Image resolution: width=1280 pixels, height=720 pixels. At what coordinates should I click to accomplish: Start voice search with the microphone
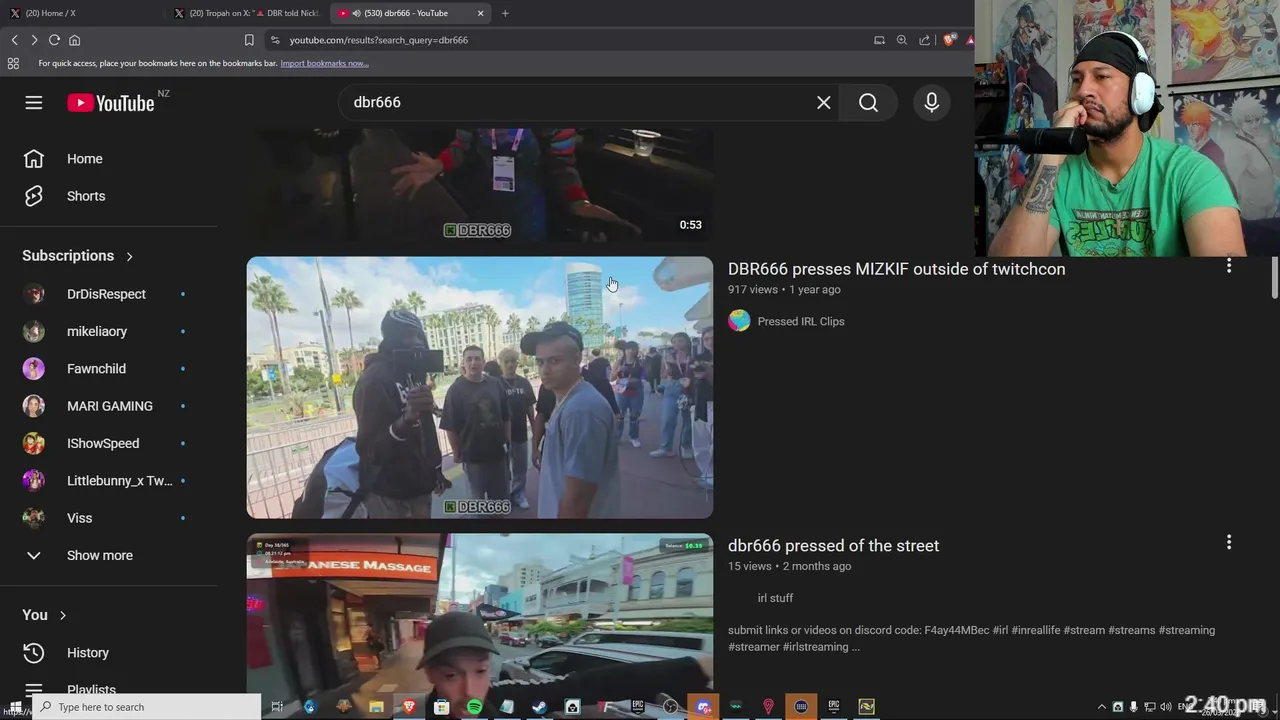tap(931, 103)
